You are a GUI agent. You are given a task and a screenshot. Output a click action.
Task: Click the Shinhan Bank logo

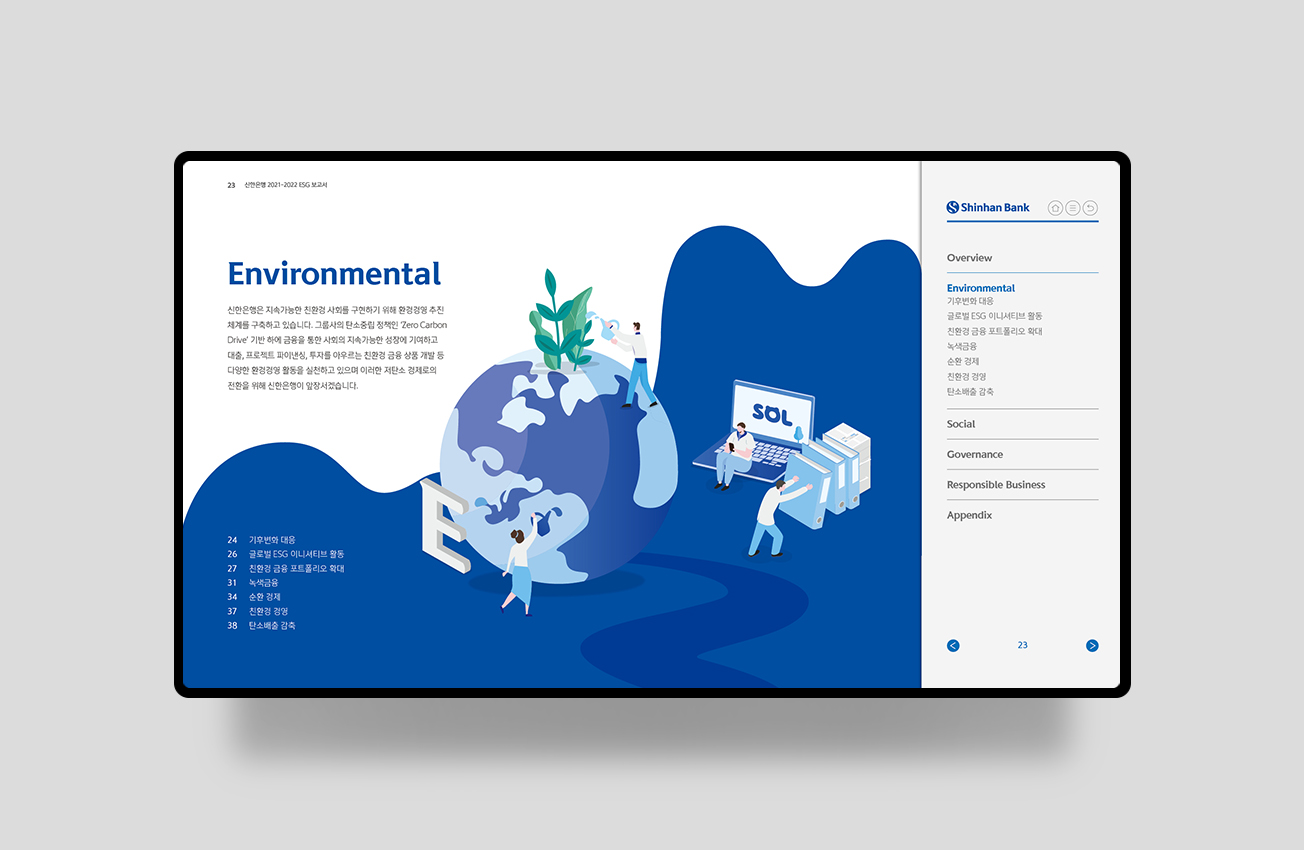[x=988, y=208]
